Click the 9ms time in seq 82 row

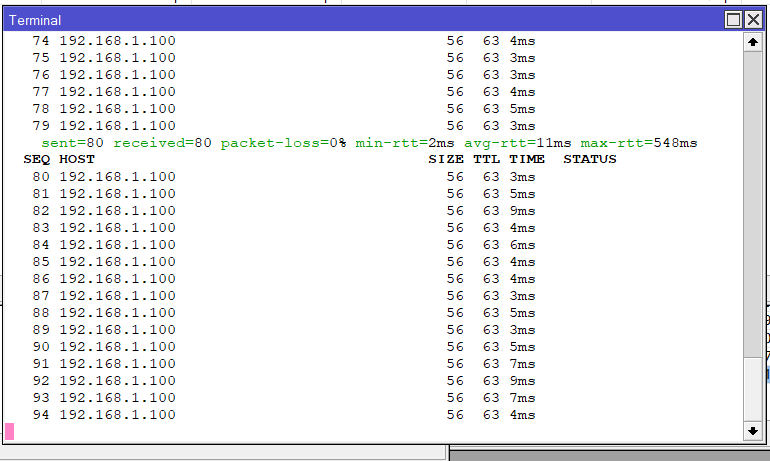point(522,211)
